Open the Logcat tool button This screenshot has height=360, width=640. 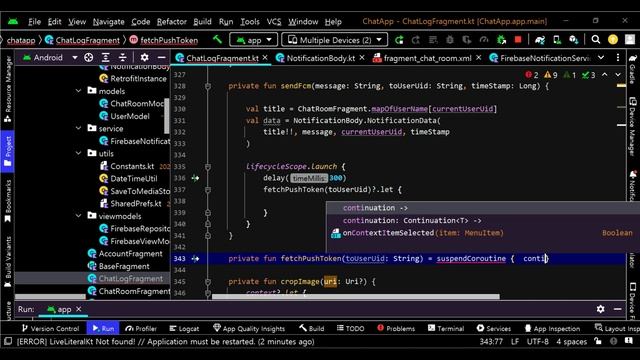click(184, 328)
